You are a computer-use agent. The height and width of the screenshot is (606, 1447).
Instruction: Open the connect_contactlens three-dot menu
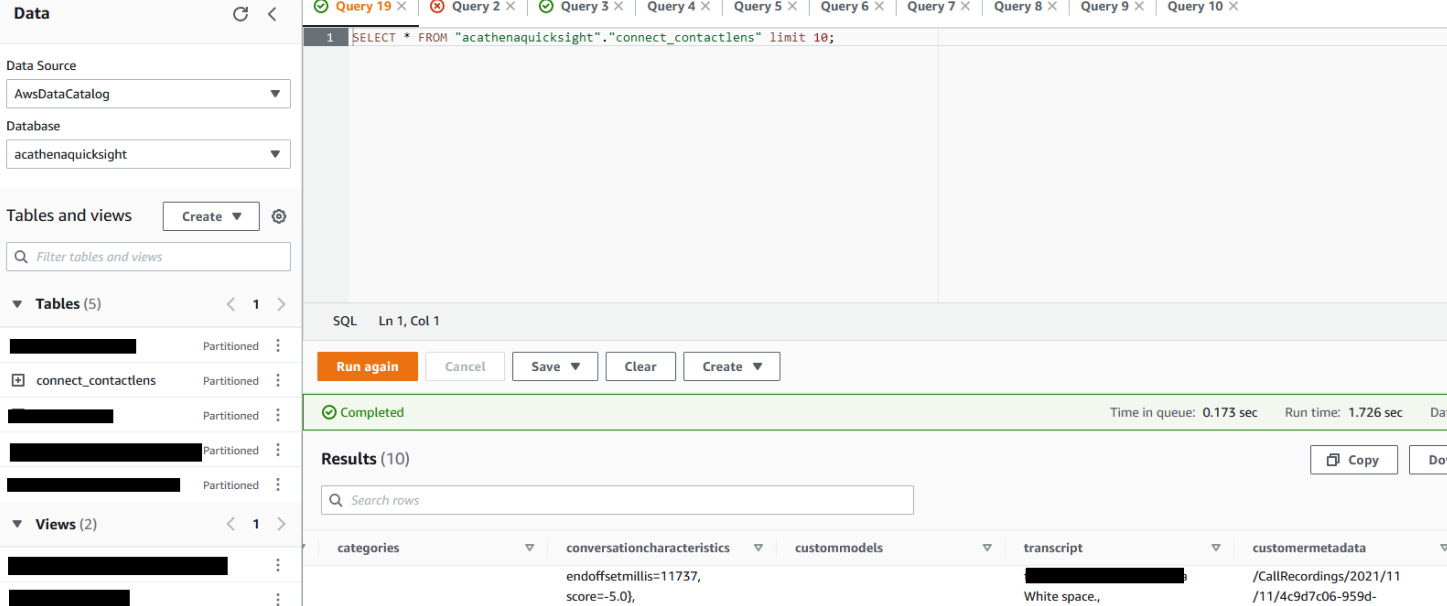(x=277, y=380)
